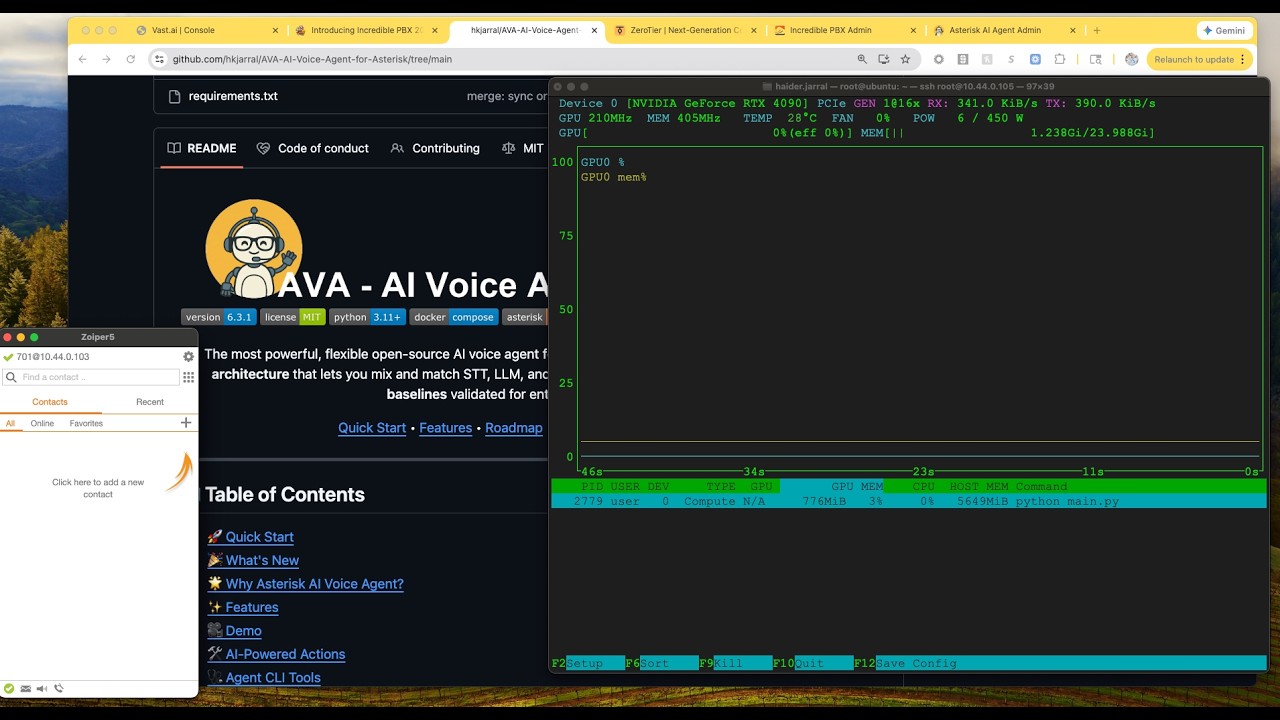1280x720 pixels.
Task: Filter Zoiper contacts by Favorites
Action: tap(86, 423)
